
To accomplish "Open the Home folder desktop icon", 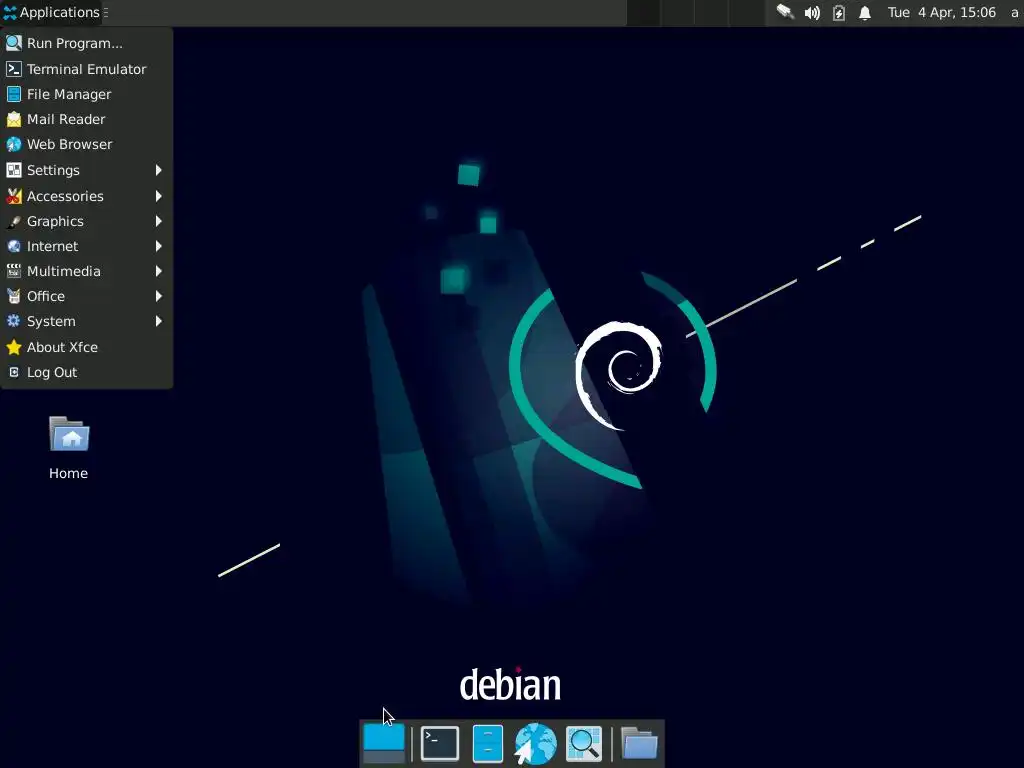I will [x=69, y=448].
